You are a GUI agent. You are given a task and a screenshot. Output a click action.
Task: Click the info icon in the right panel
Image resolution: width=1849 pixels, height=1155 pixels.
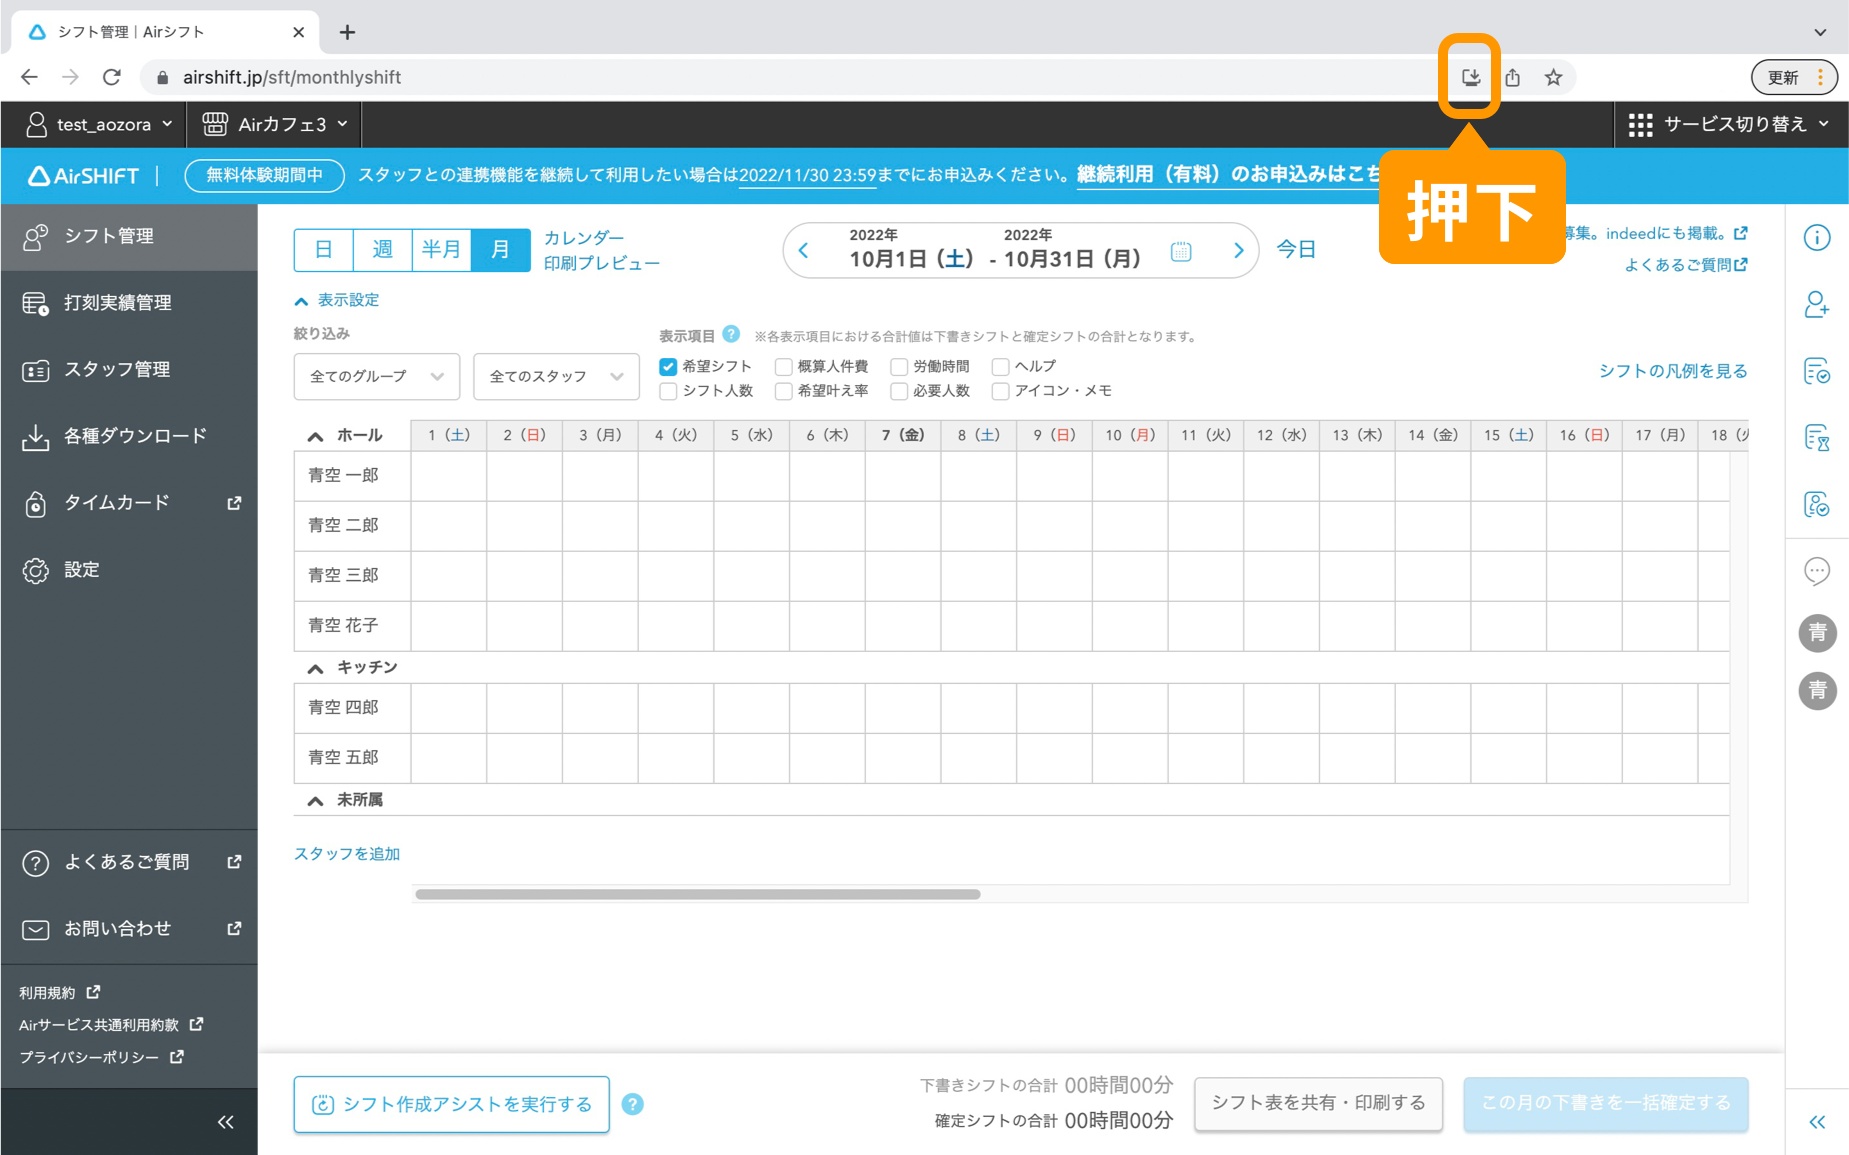click(x=1819, y=237)
